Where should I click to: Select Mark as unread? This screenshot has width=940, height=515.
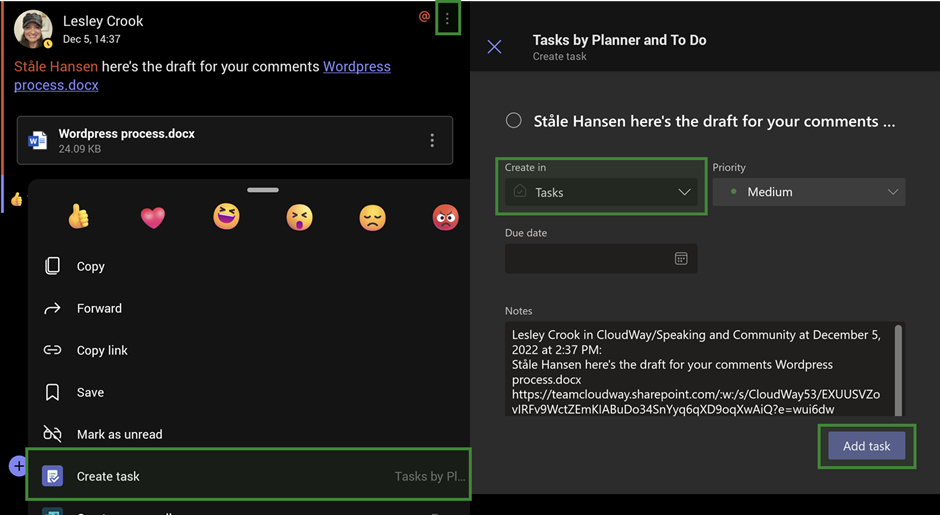click(x=249, y=434)
